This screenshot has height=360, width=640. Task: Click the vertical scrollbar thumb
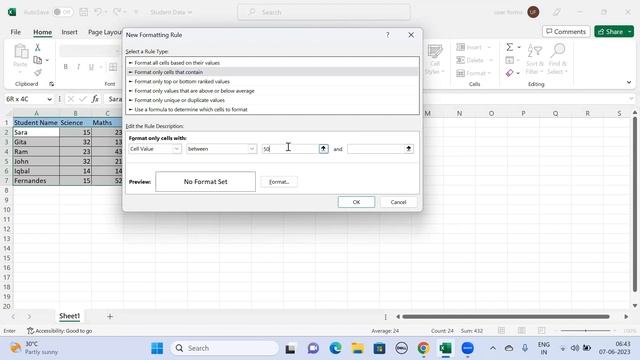tap(635, 204)
